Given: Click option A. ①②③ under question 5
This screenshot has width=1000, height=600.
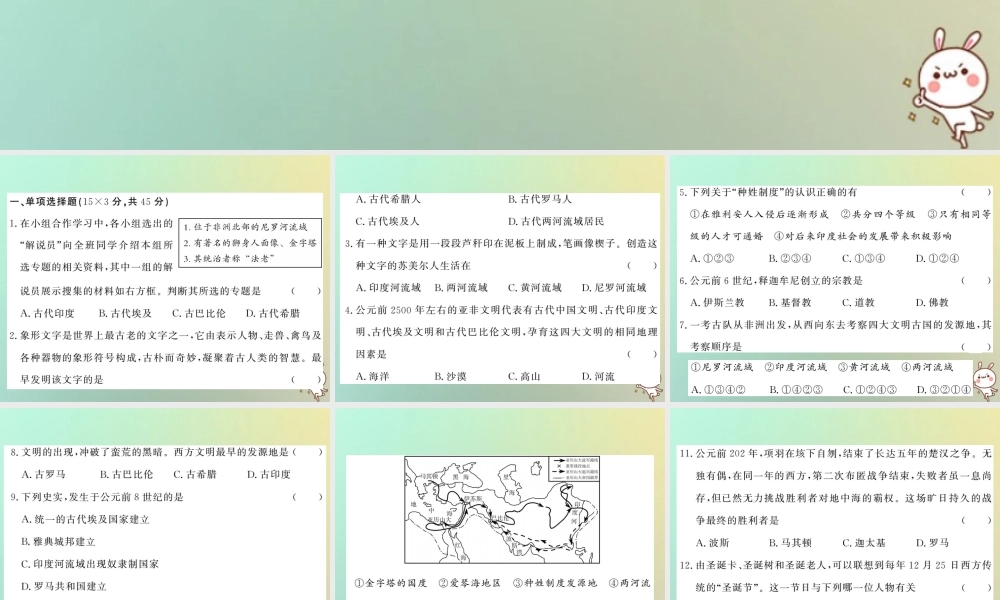Looking at the screenshot, I should [712, 258].
